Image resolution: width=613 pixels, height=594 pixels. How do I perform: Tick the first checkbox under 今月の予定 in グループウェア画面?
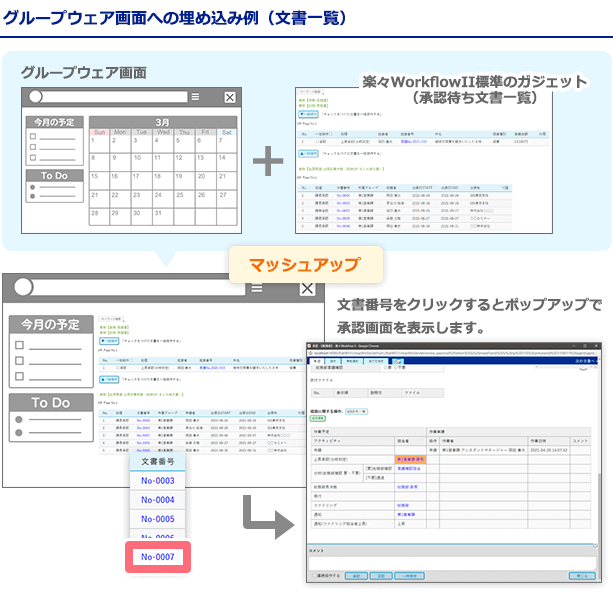pos(33,136)
